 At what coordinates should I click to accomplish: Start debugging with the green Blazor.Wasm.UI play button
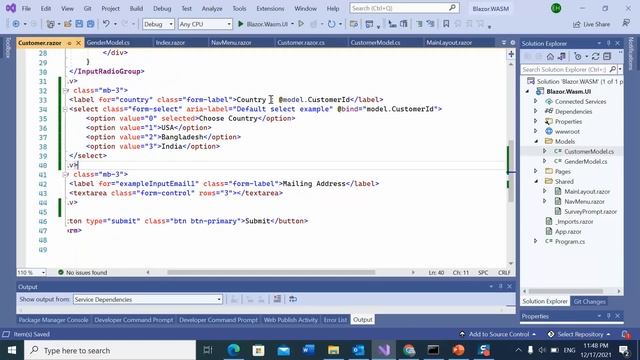click(x=263, y=24)
